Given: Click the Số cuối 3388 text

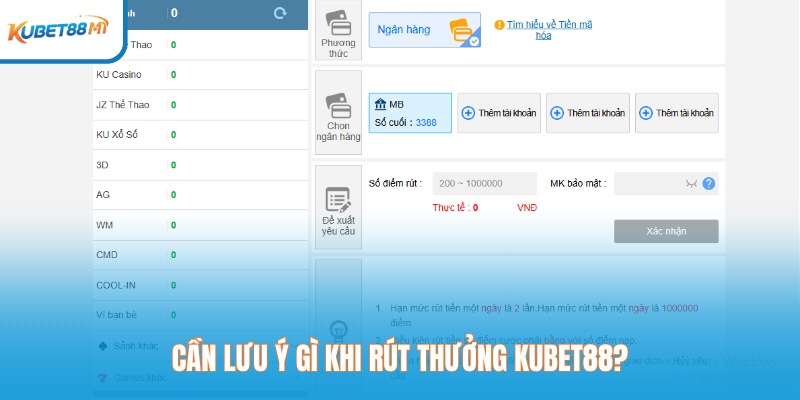Looking at the screenshot, I should point(406,123).
